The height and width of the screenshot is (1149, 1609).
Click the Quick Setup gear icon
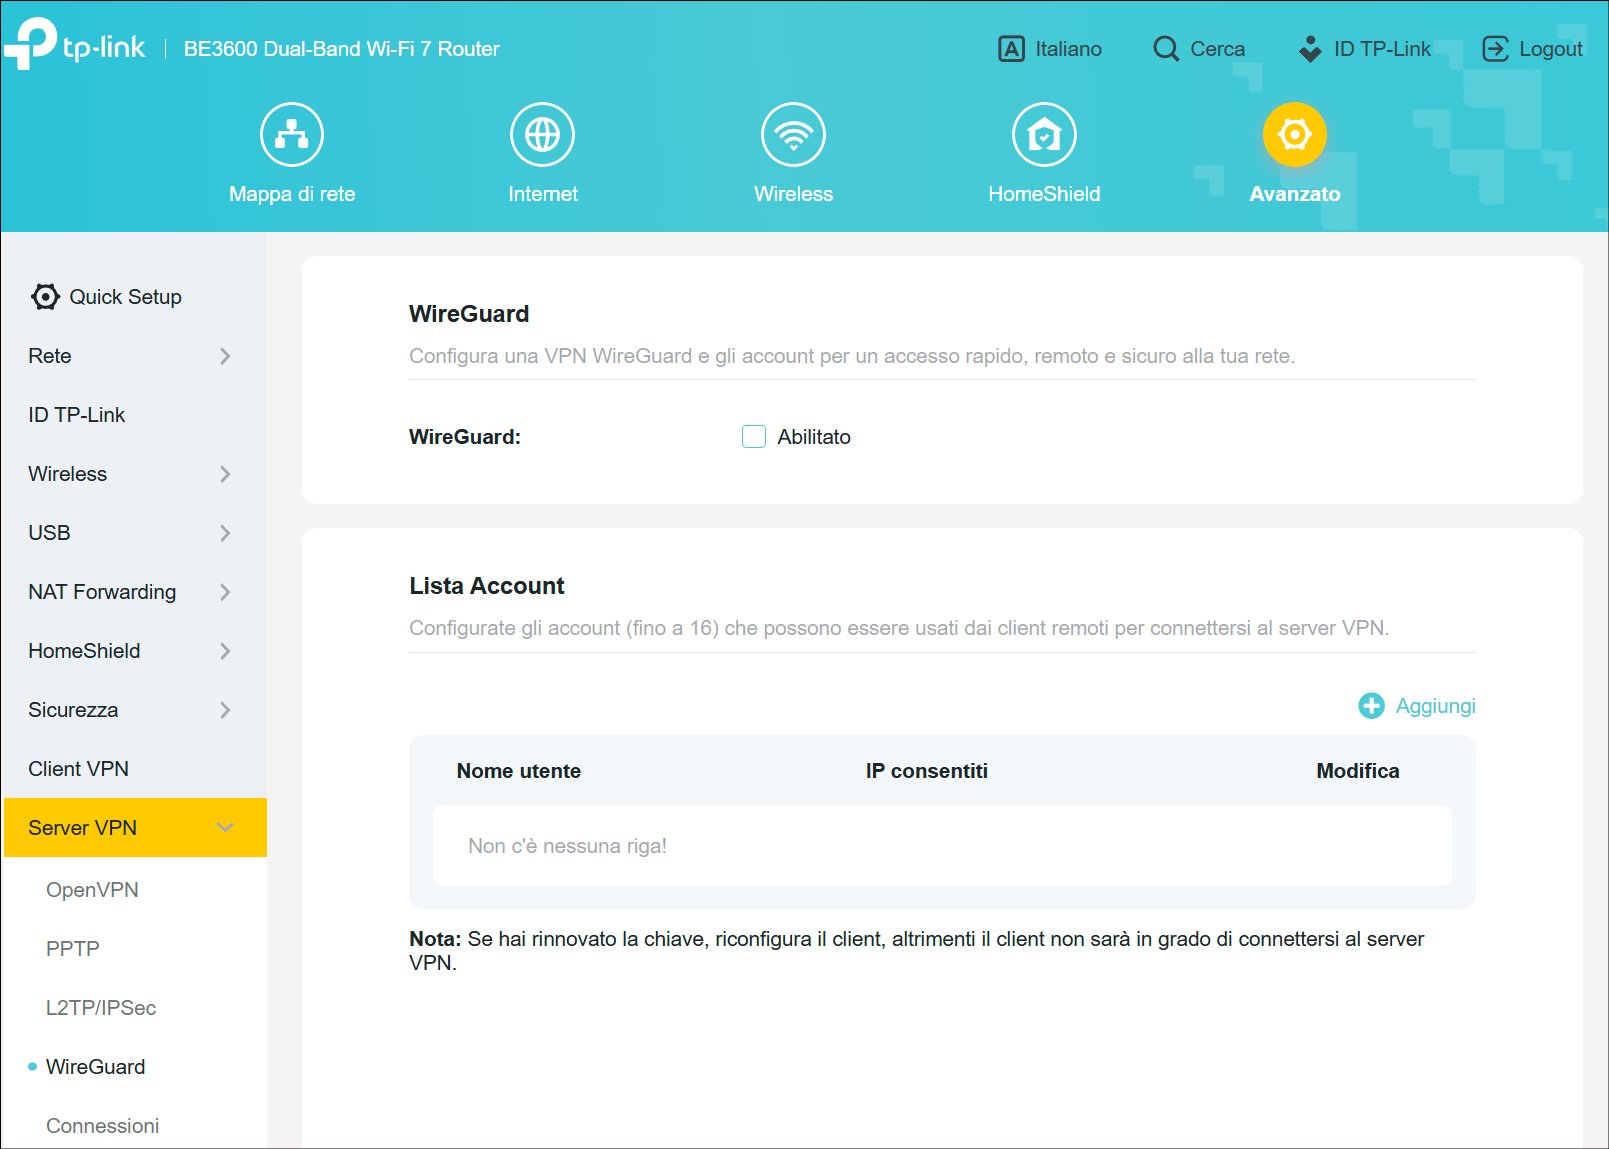45,297
